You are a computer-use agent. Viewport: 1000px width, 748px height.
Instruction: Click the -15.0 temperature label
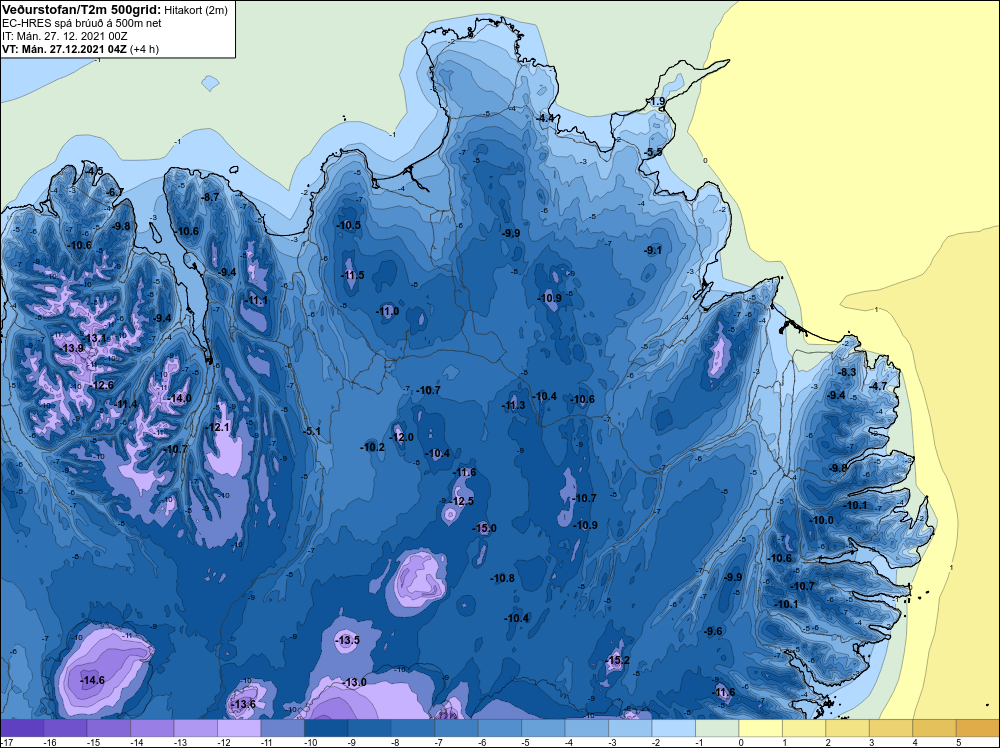coord(484,528)
